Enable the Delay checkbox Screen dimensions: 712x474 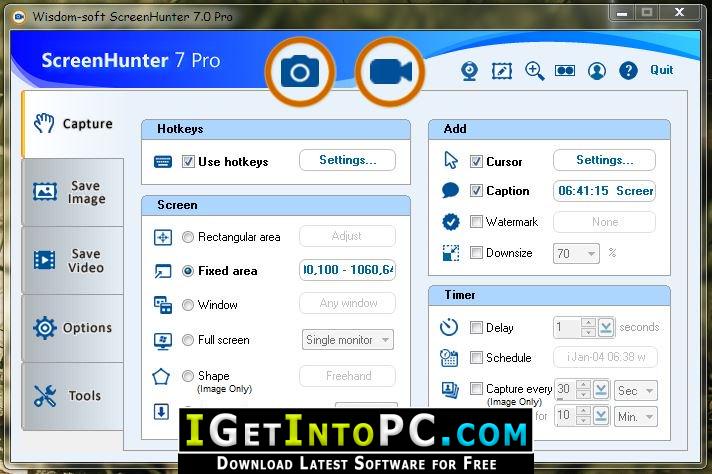476,327
